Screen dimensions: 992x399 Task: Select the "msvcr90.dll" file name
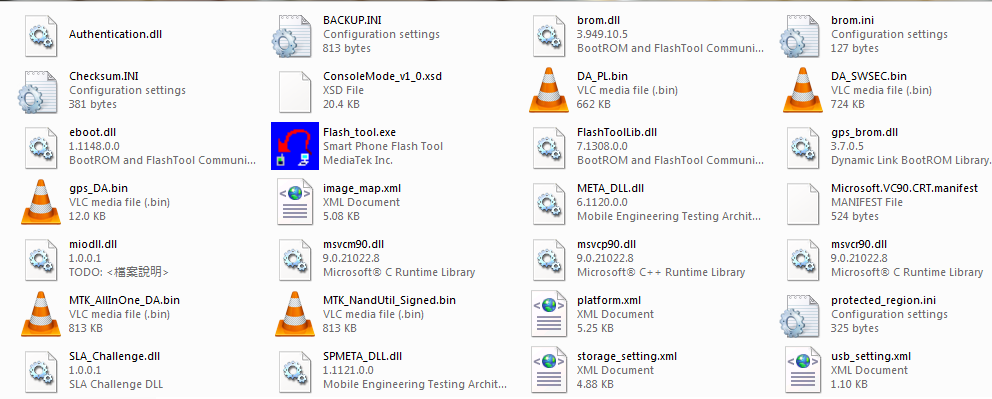tap(859, 244)
